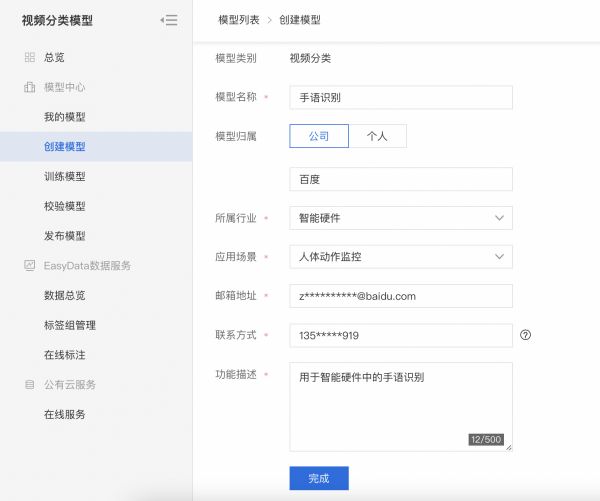Click the 联系方式 phone input field
The width and height of the screenshot is (600, 501).
(x=401, y=335)
